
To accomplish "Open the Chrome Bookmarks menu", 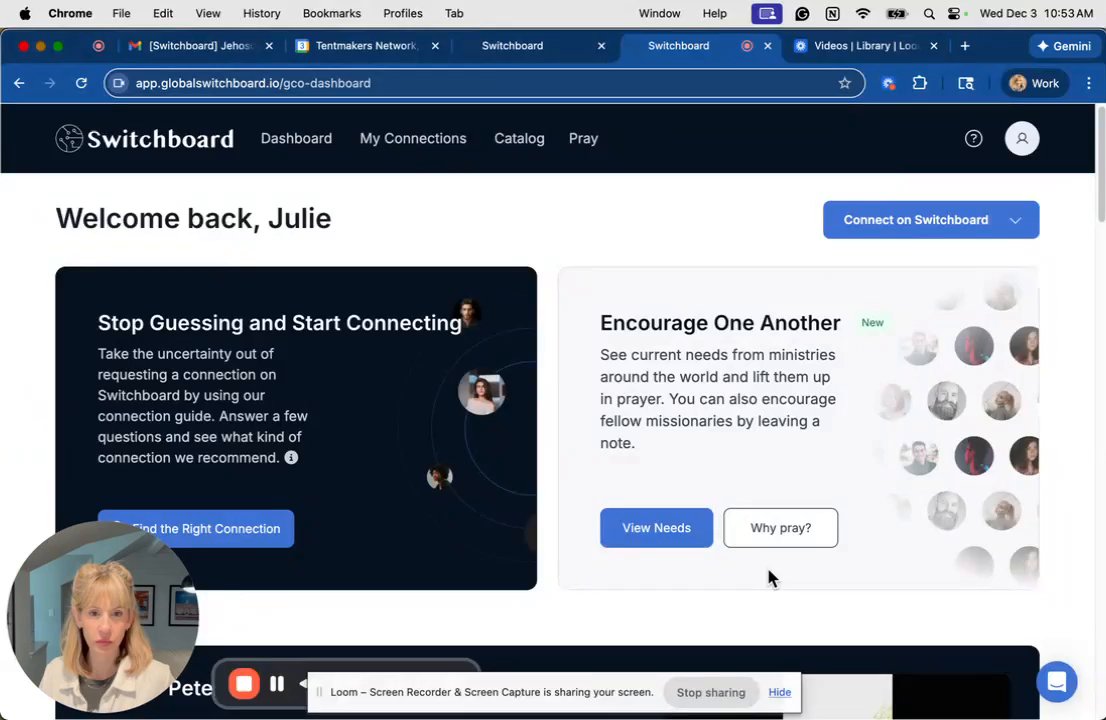I will pos(332,13).
